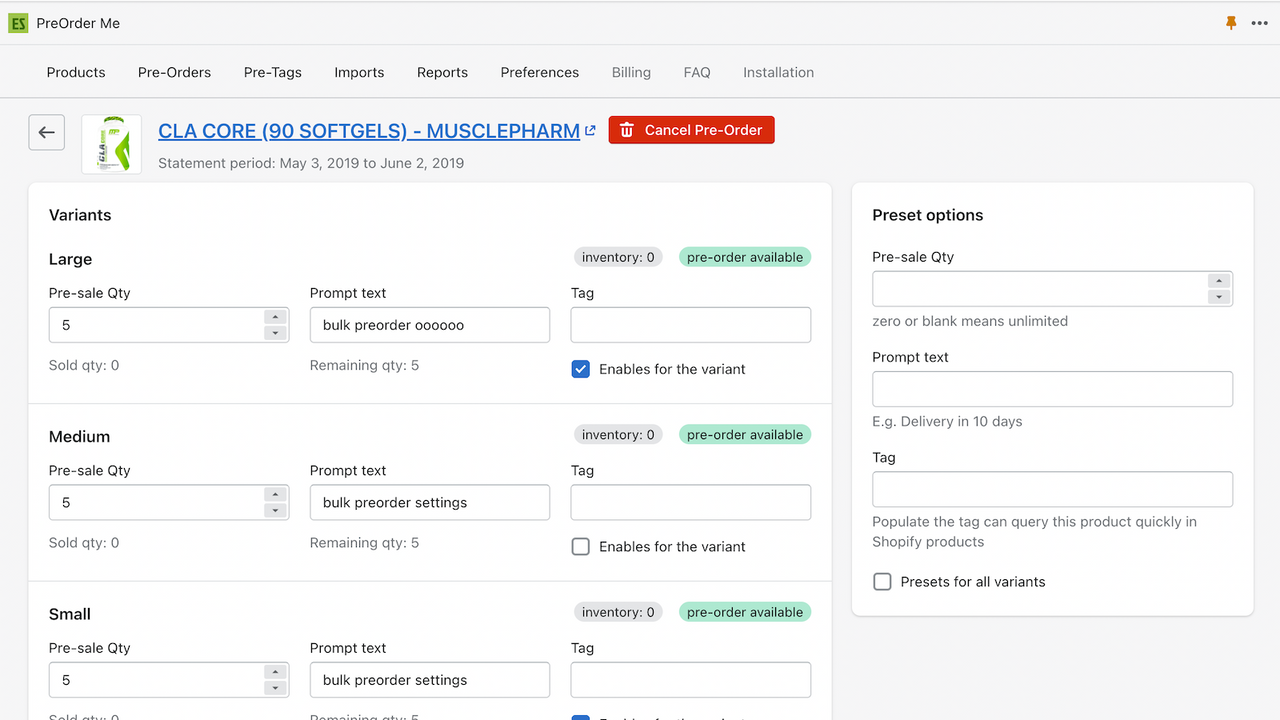Image resolution: width=1280 pixels, height=720 pixels.
Task: Click Preset options Prompt text field
Action: 1053,389
